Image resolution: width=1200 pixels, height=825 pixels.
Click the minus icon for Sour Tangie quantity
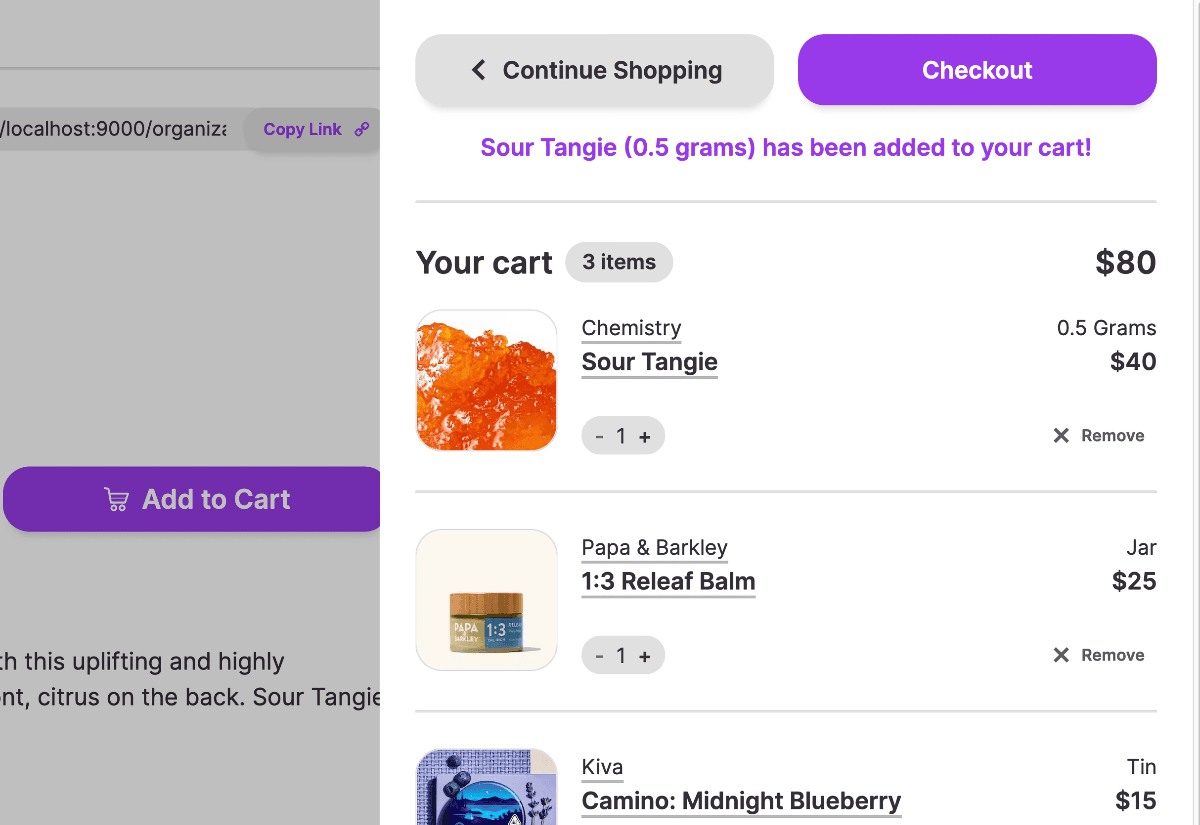pyautogui.click(x=601, y=435)
